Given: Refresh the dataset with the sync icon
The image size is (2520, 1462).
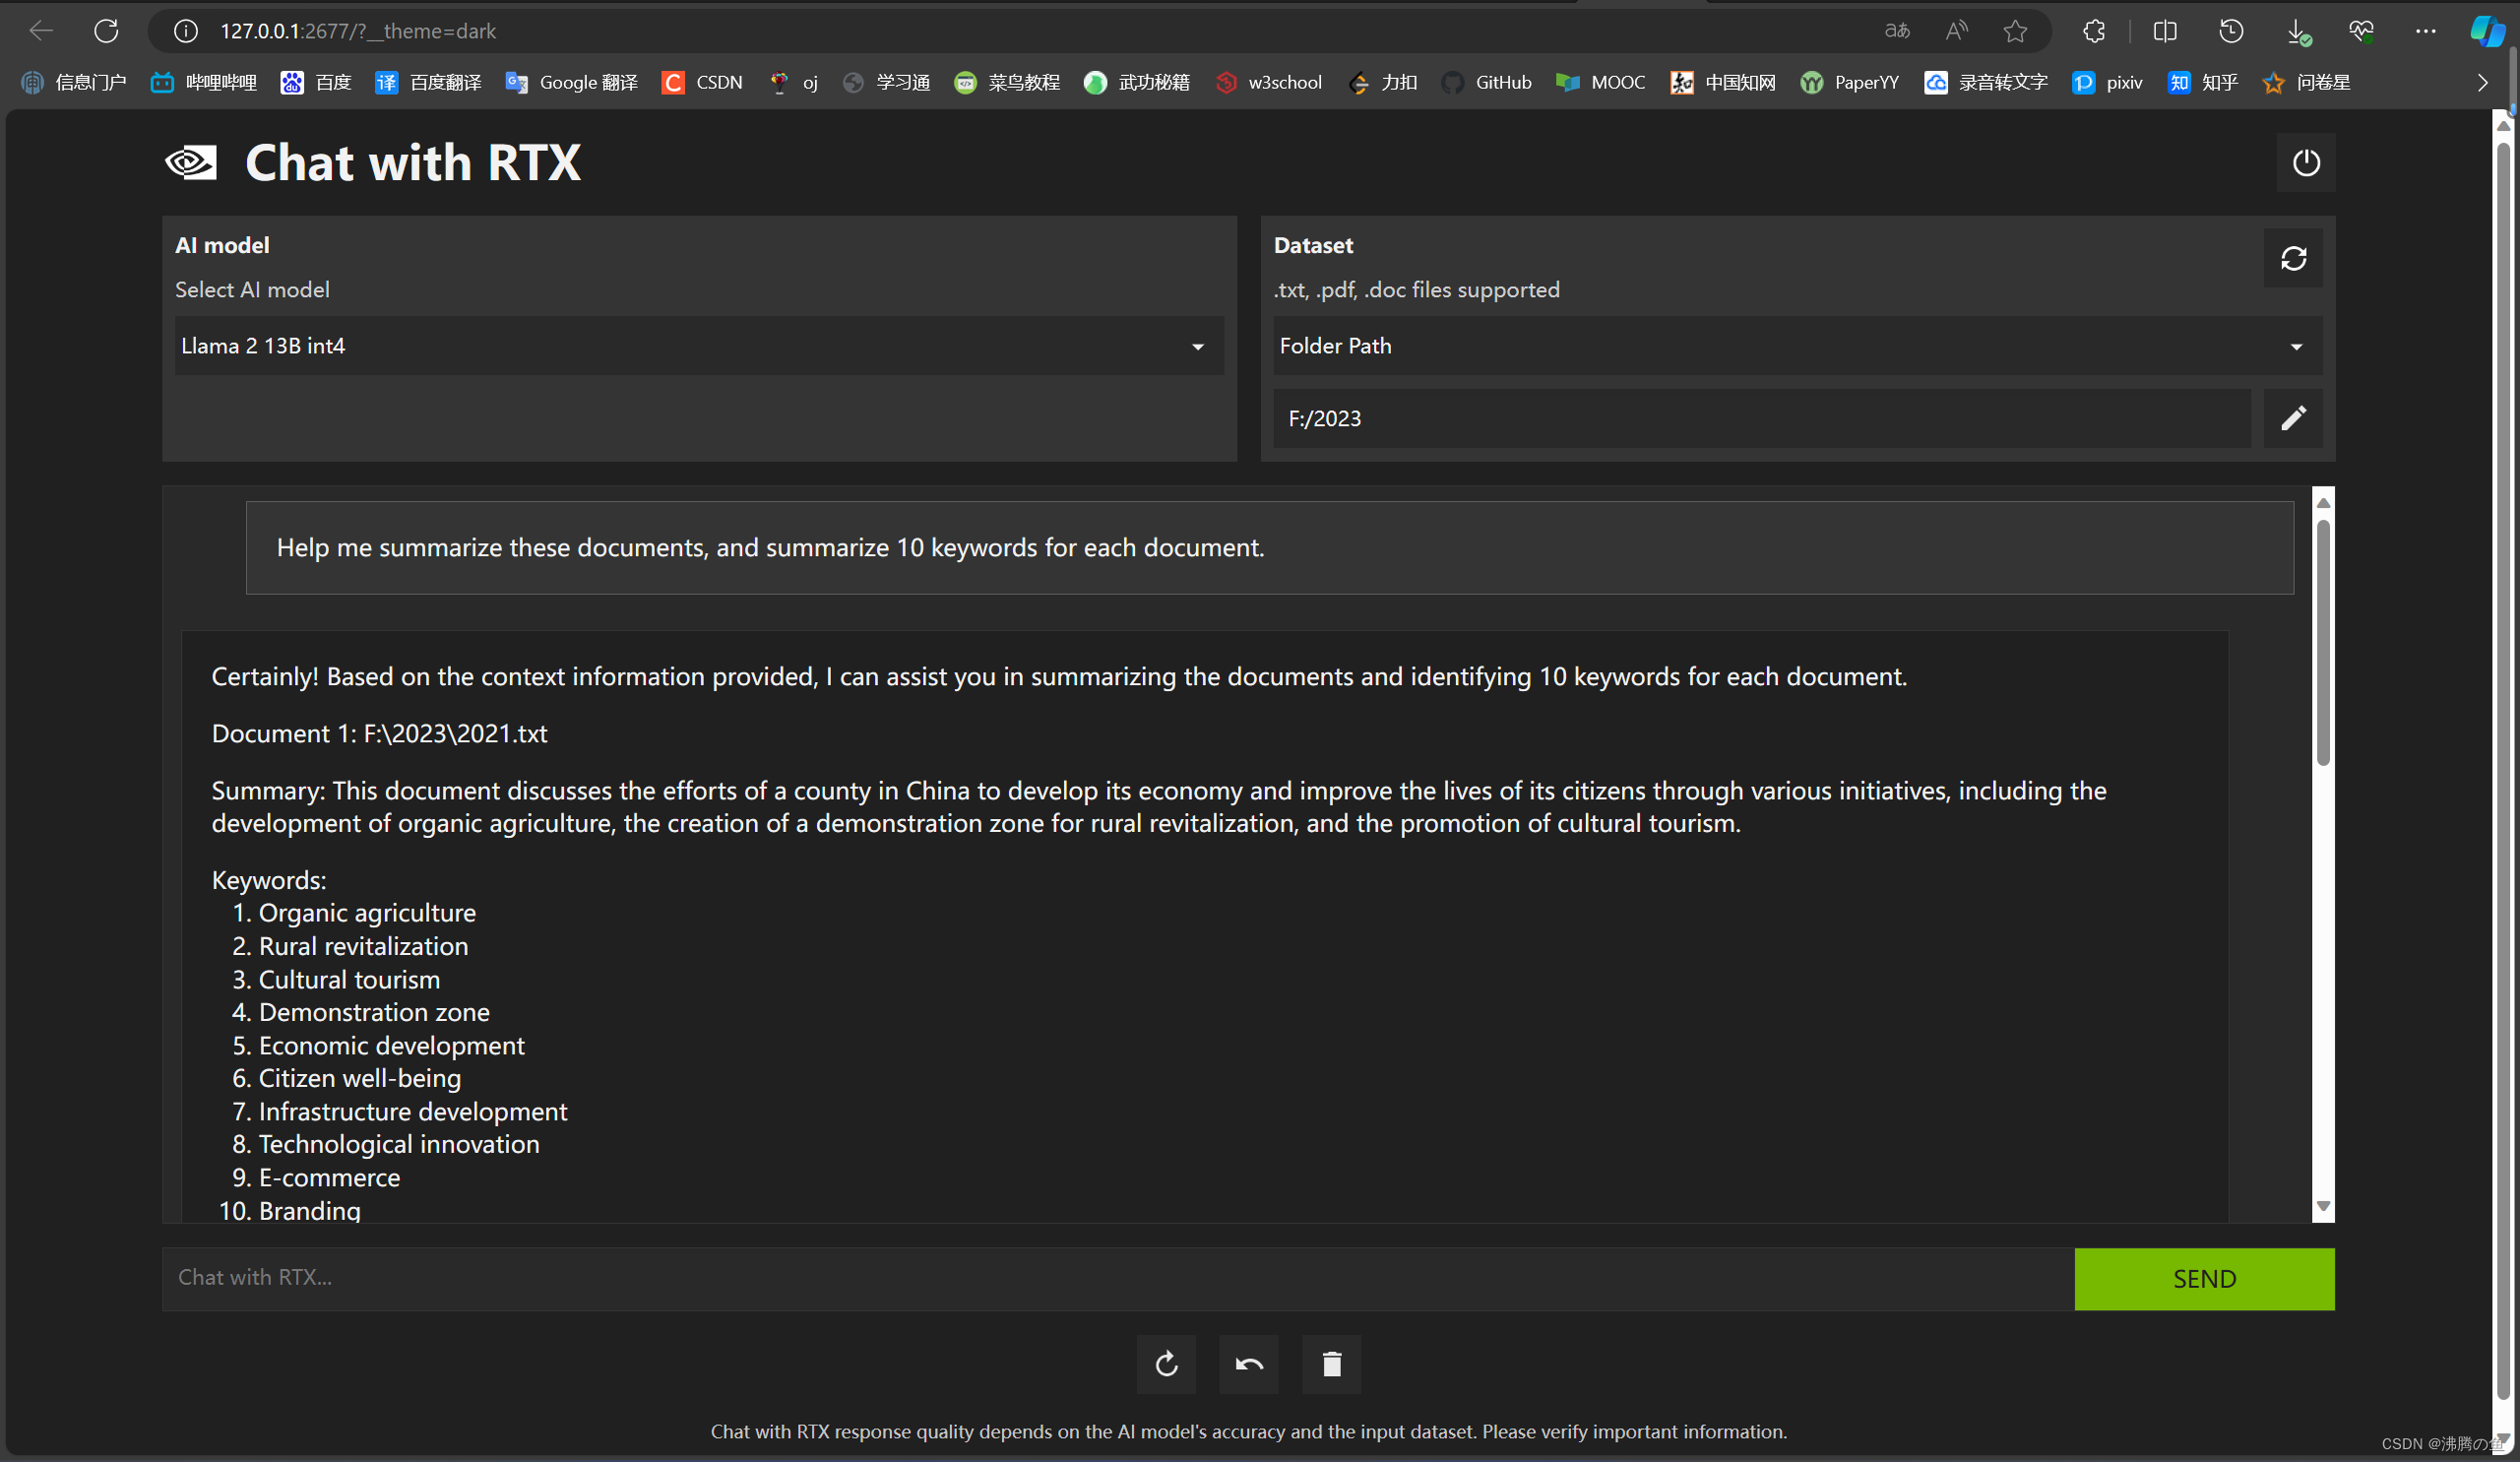Looking at the screenshot, I should pyautogui.click(x=2293, y=259).
